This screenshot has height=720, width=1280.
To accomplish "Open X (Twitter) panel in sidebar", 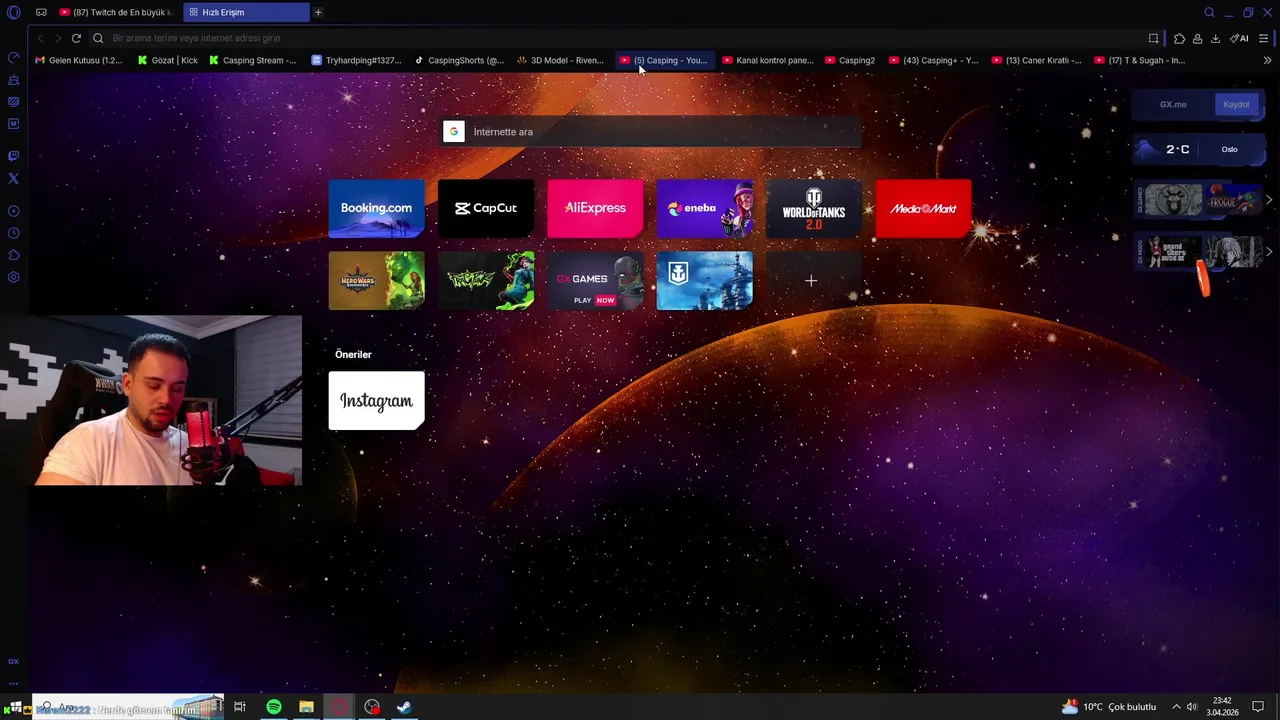I will pos(14,178).
